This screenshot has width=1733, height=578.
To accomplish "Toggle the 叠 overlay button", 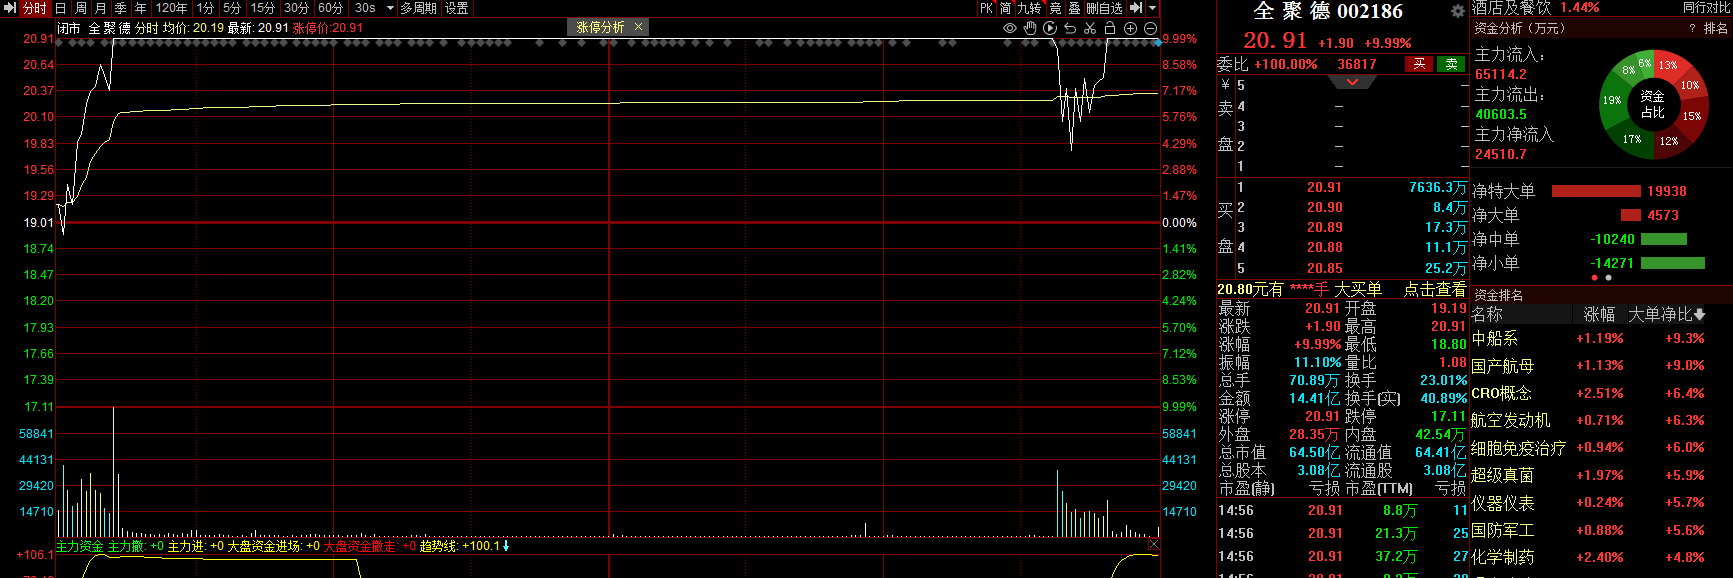I will [1074, 8].
